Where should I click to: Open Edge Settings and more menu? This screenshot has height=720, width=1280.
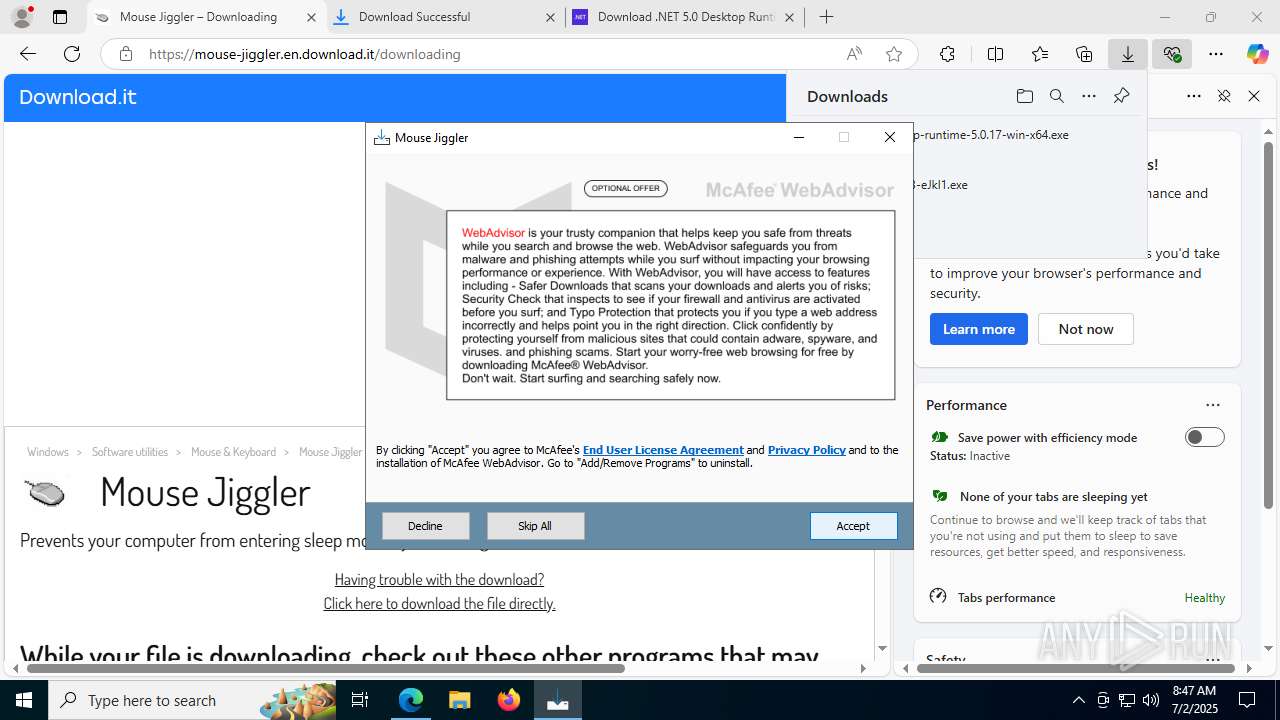(1216, 54)
